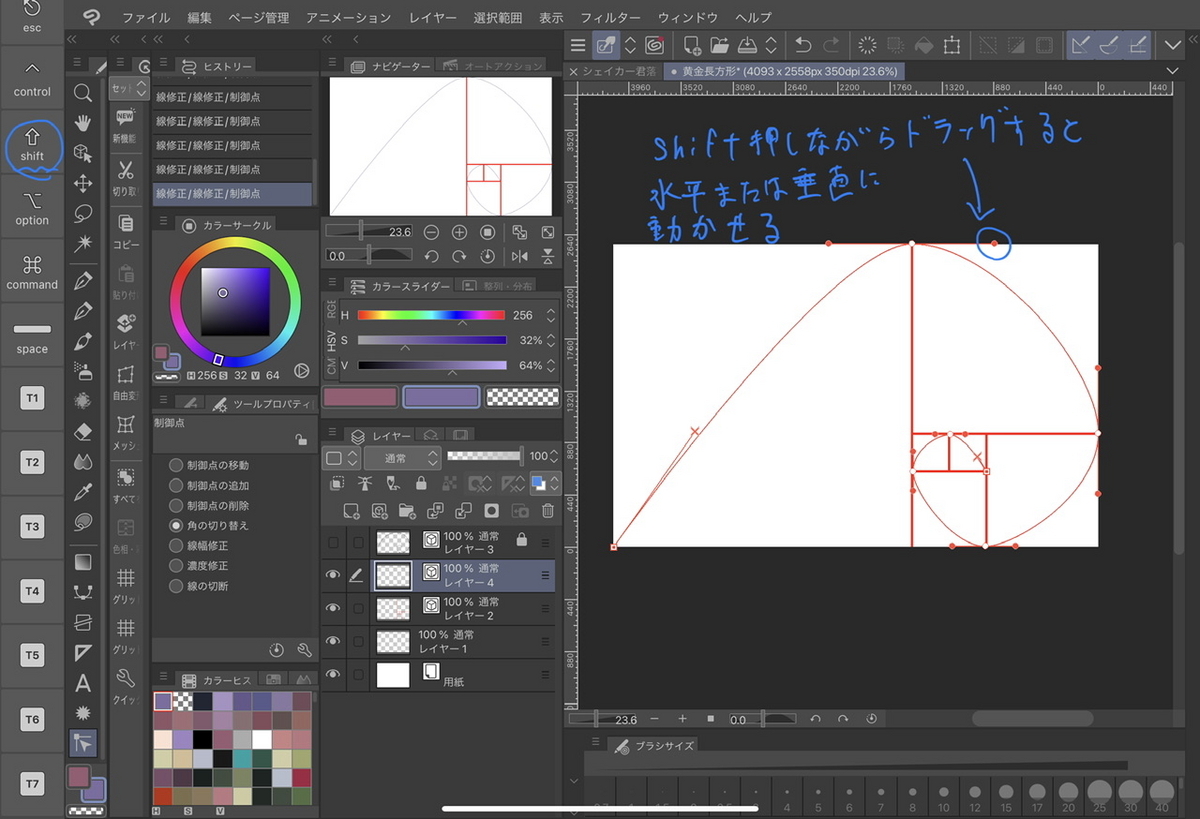
Task: Expand command bar overflow chevron
Action: (1172, 45)
